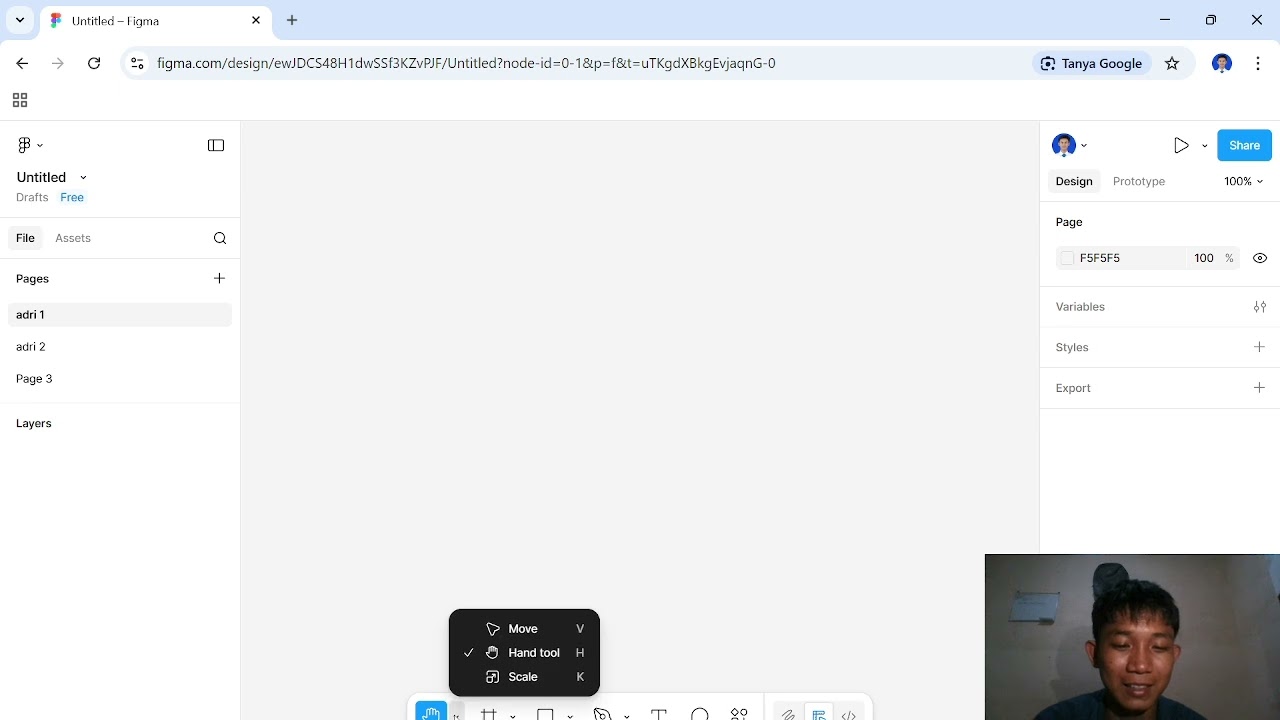
Task: Choose Scale from the tool menu
Action: pyautogui.click(x=524, y=677)
